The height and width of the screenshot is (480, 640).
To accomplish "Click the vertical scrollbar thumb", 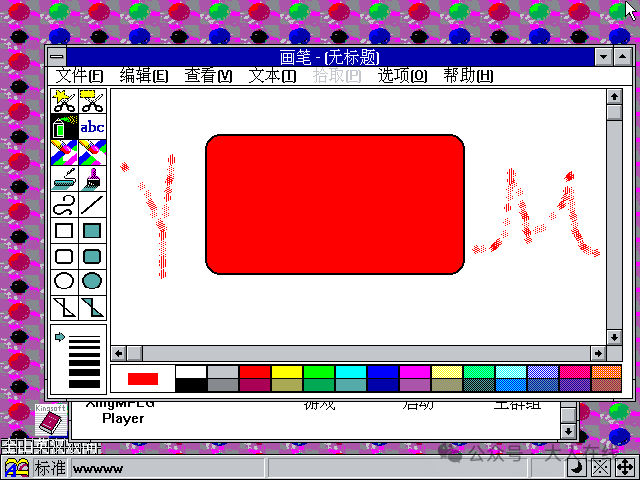I will coord(614,113).
